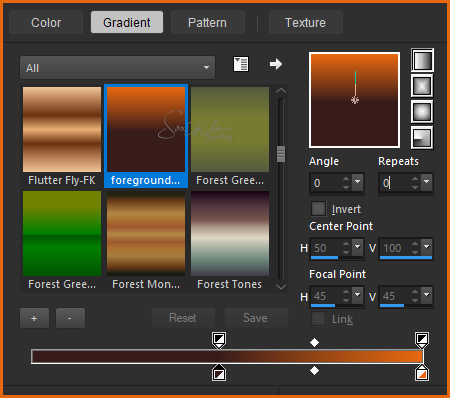Select the rectangular gradient style icon
Image resolution: width=450 pixels, height=398 pixels.
click(422, 86)
